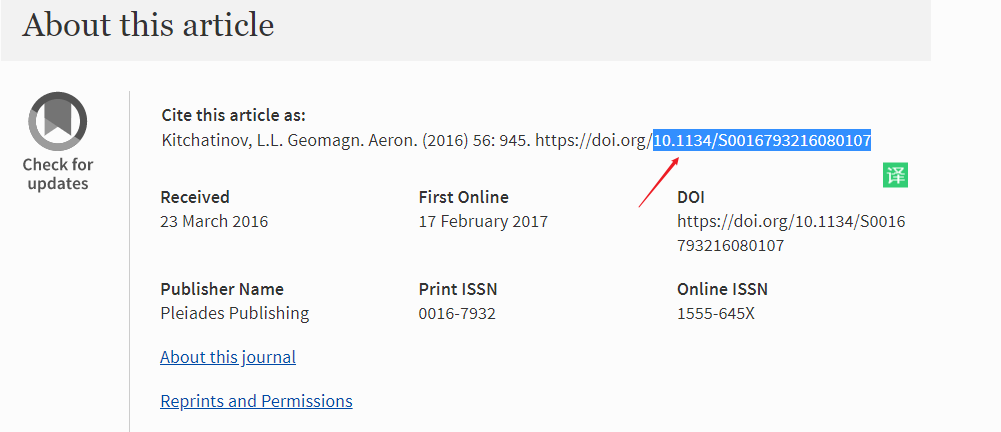This screenshot has width=1001, height=432.
Task: Click the 'Check for updates' caption text
Action: click(x=58, y=174)
